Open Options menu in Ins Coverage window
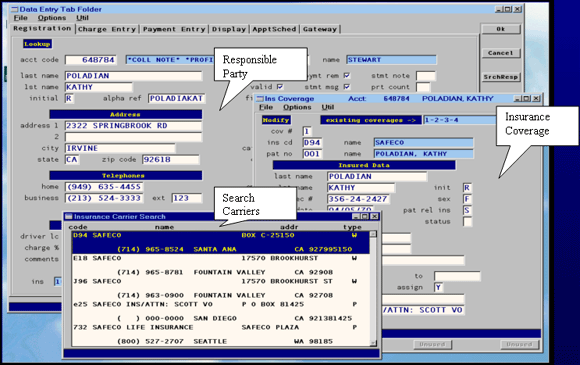 tap(297, 107)
